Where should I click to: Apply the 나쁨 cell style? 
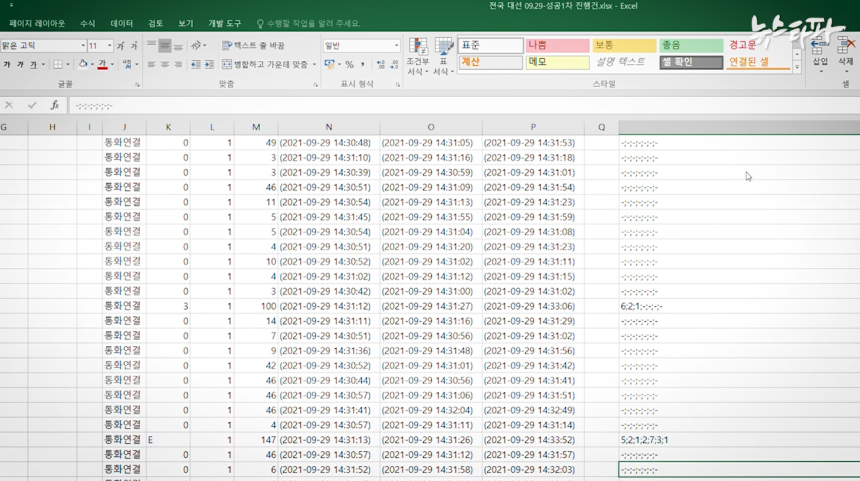point(557,46)
